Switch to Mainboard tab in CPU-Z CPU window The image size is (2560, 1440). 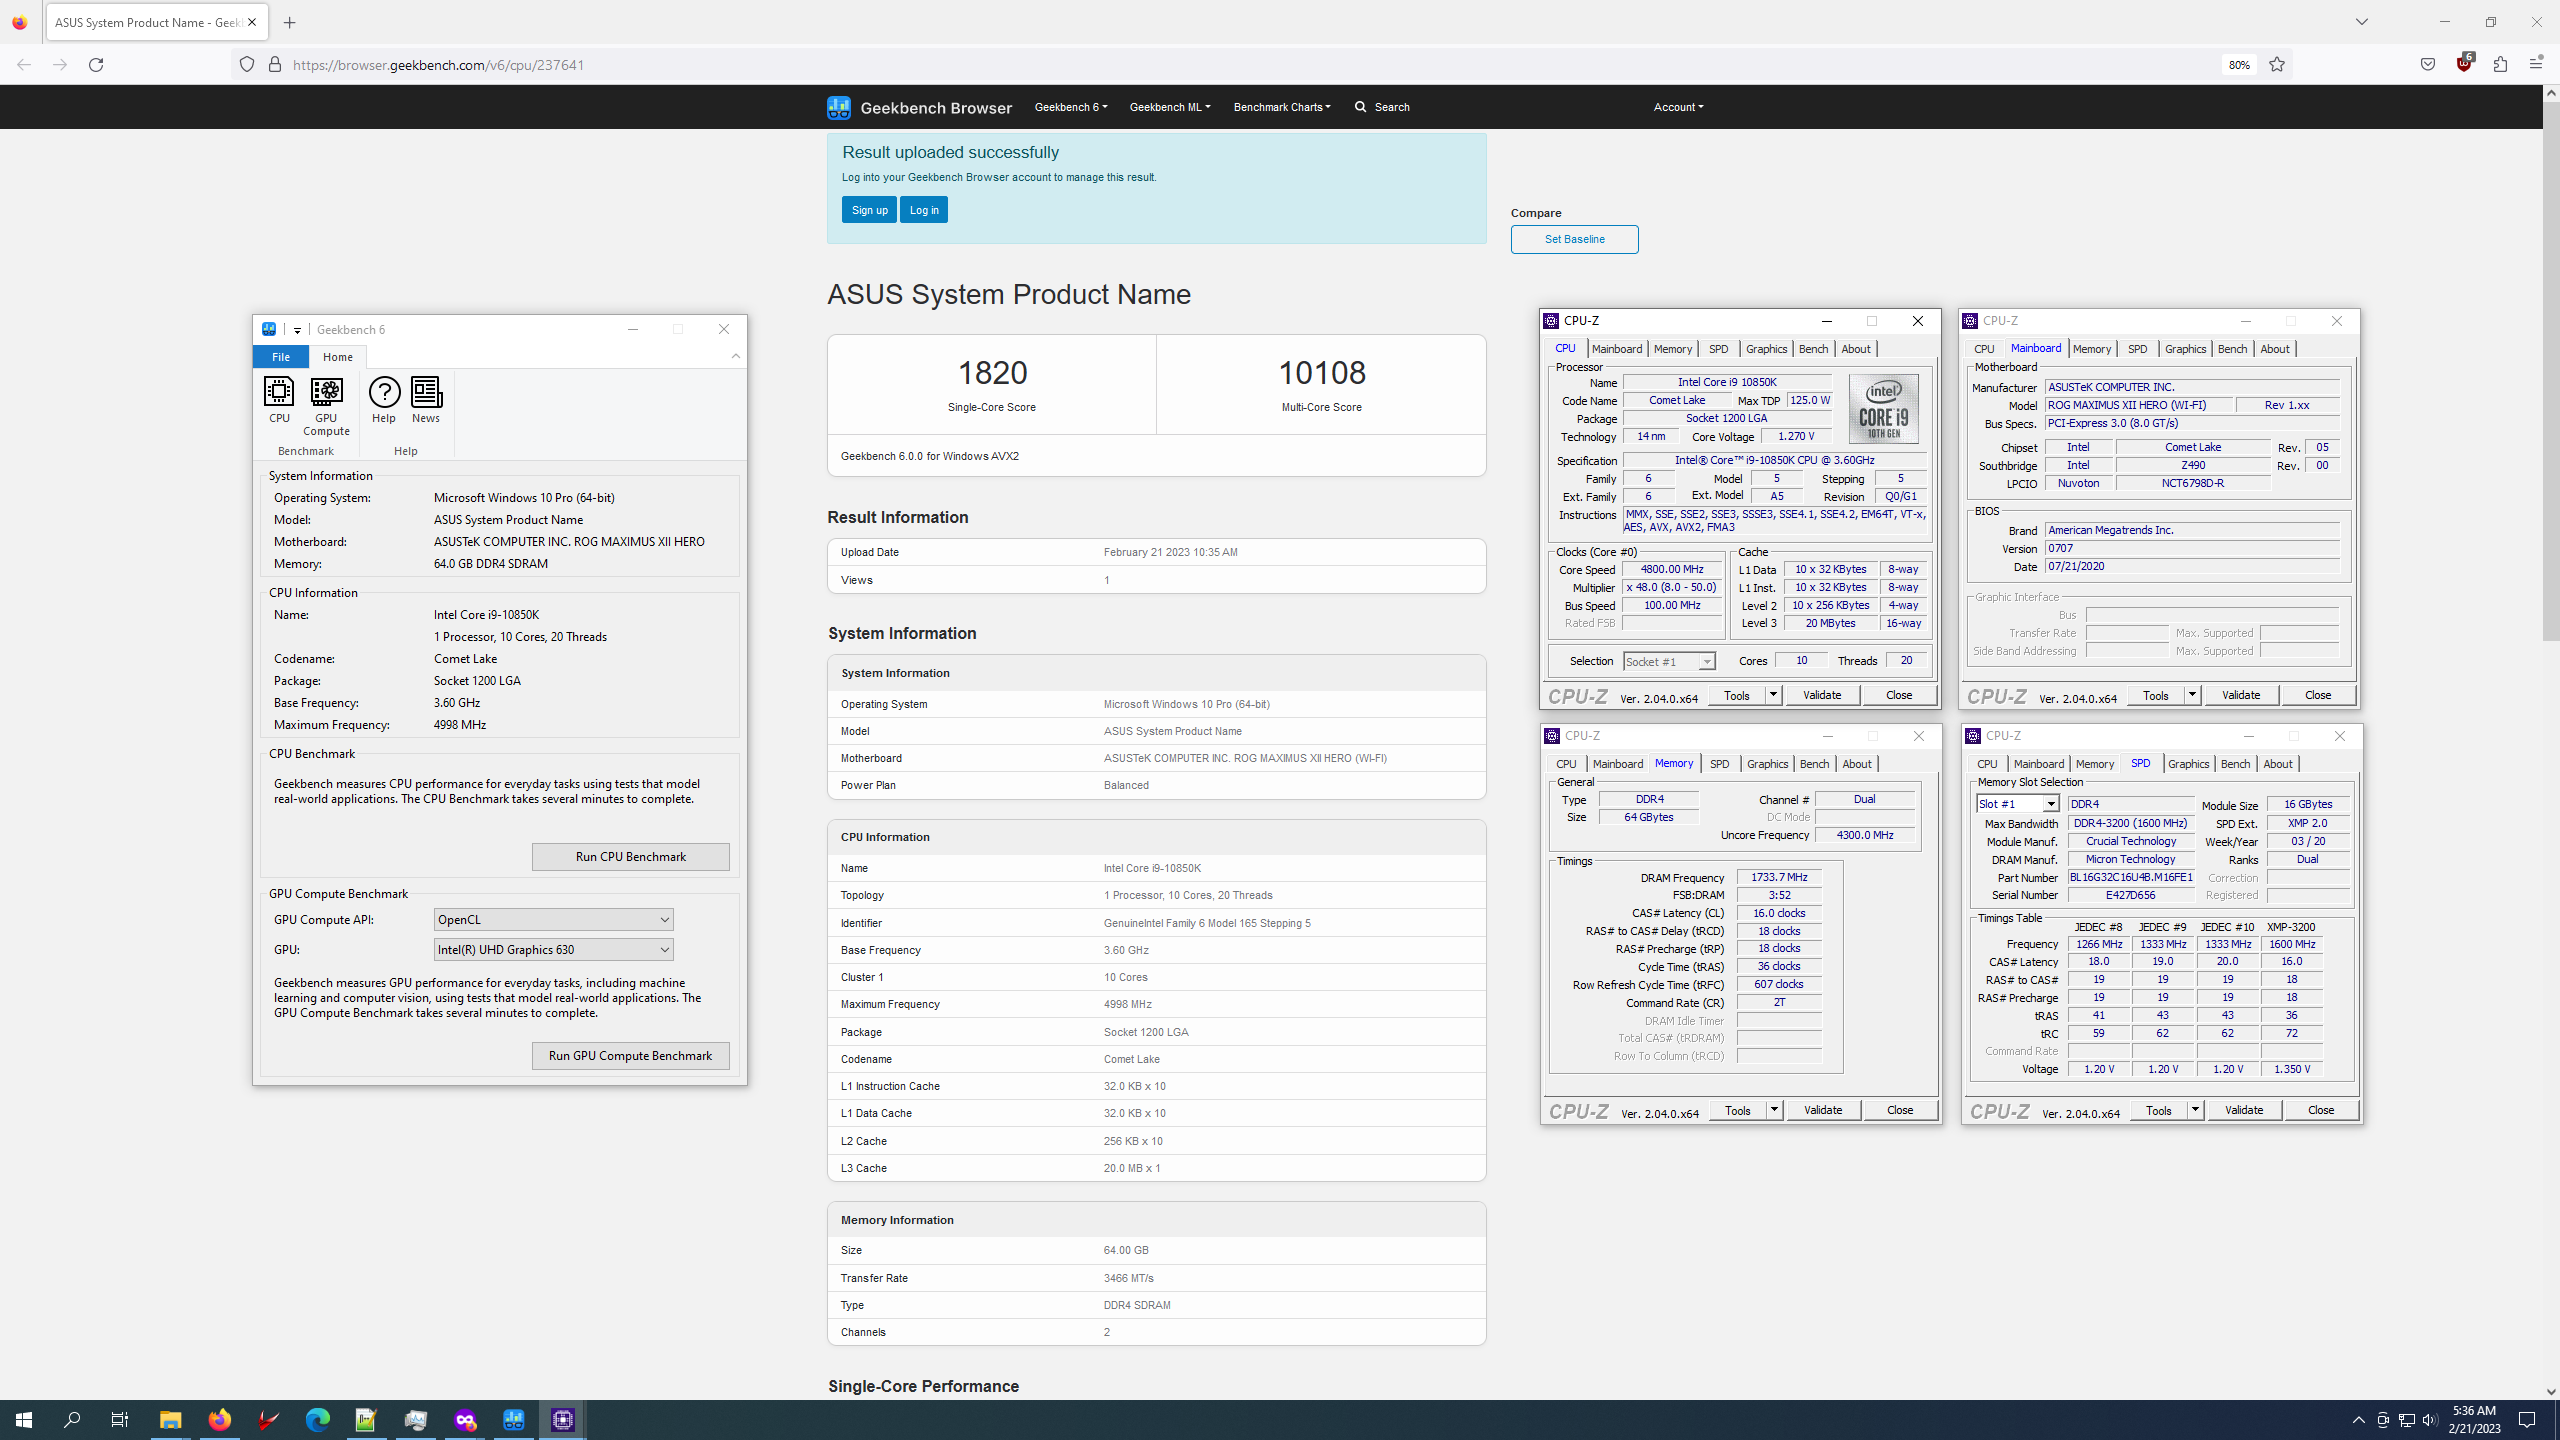1617,349
